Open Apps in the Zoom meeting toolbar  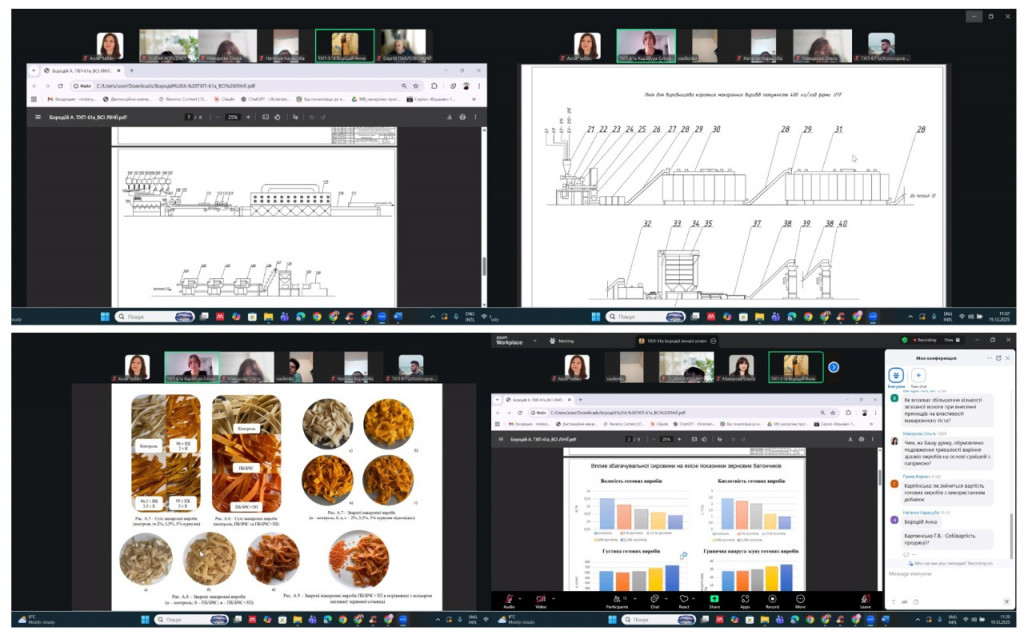coord(745,599)
